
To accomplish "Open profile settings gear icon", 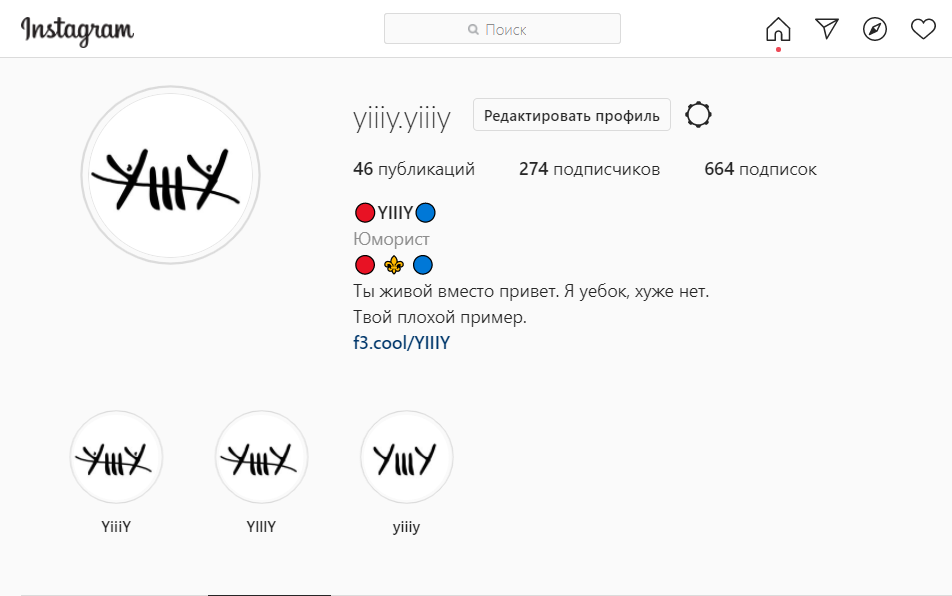I will 698,115.
